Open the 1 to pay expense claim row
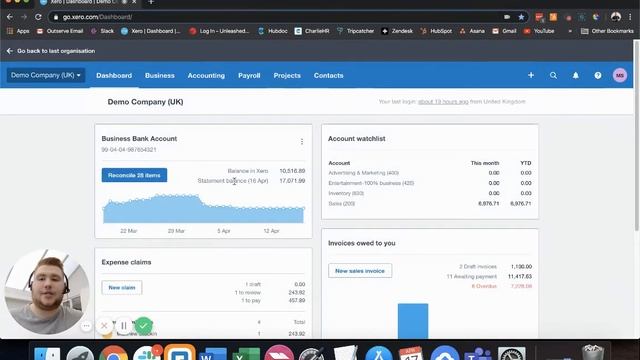The height and width of the screenshot is (360, 640). pos(251,300)
